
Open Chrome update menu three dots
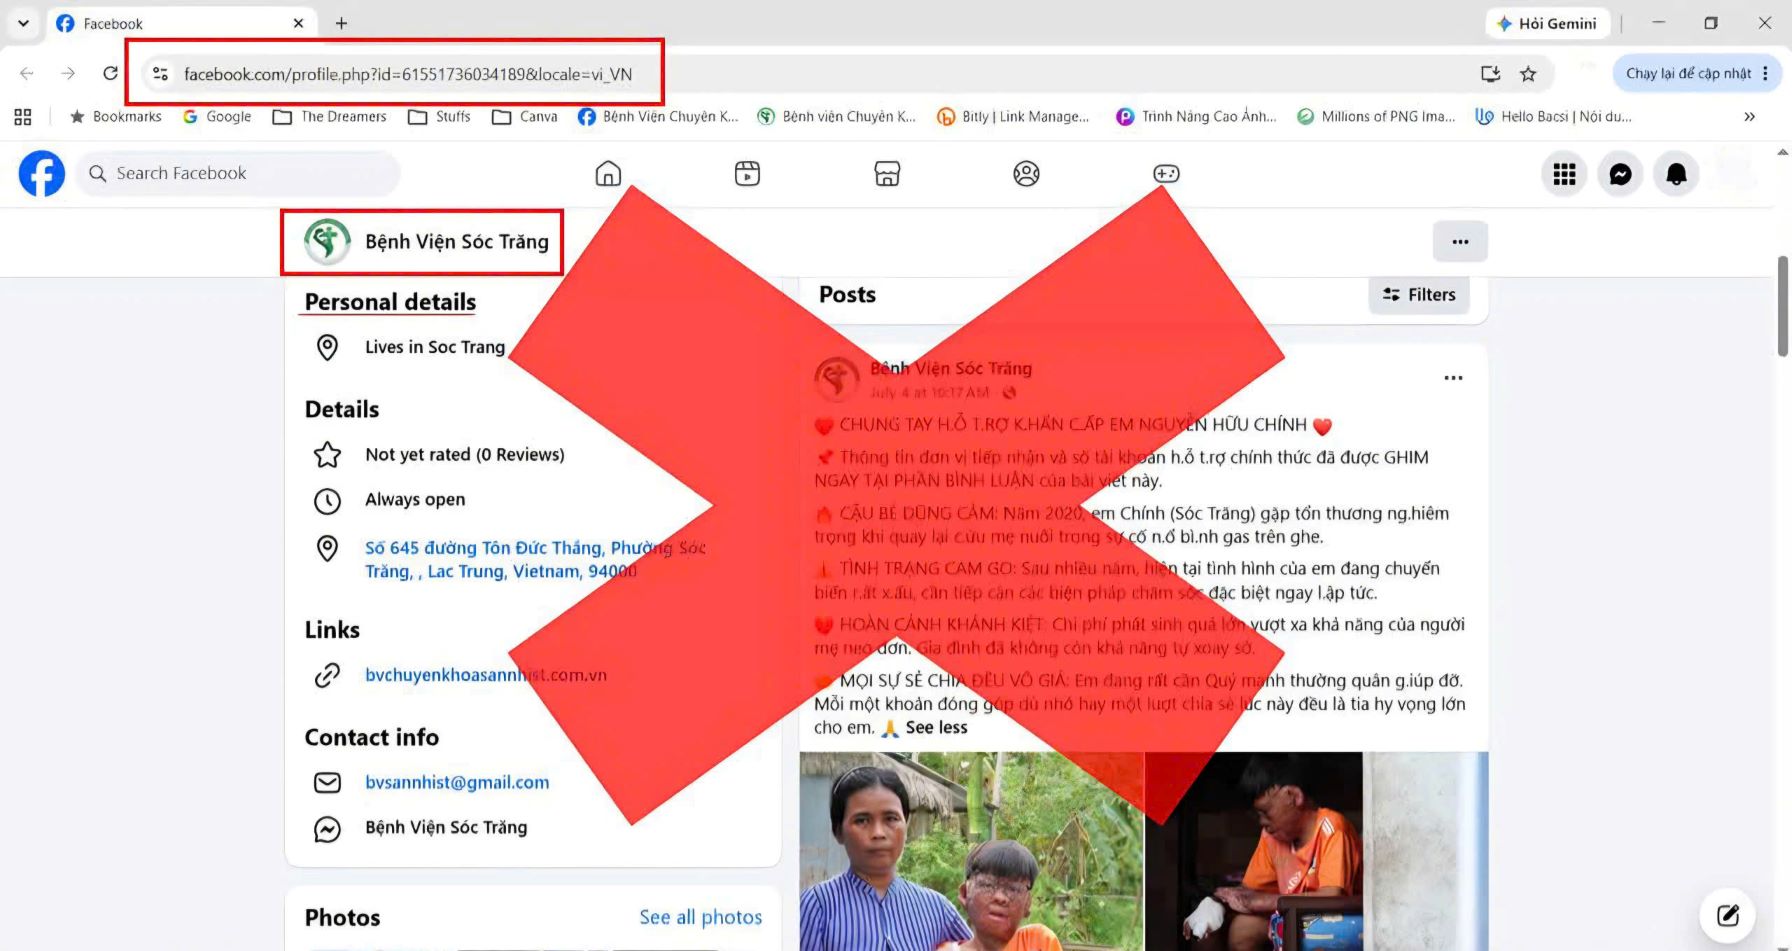[x=1765, y=73]
